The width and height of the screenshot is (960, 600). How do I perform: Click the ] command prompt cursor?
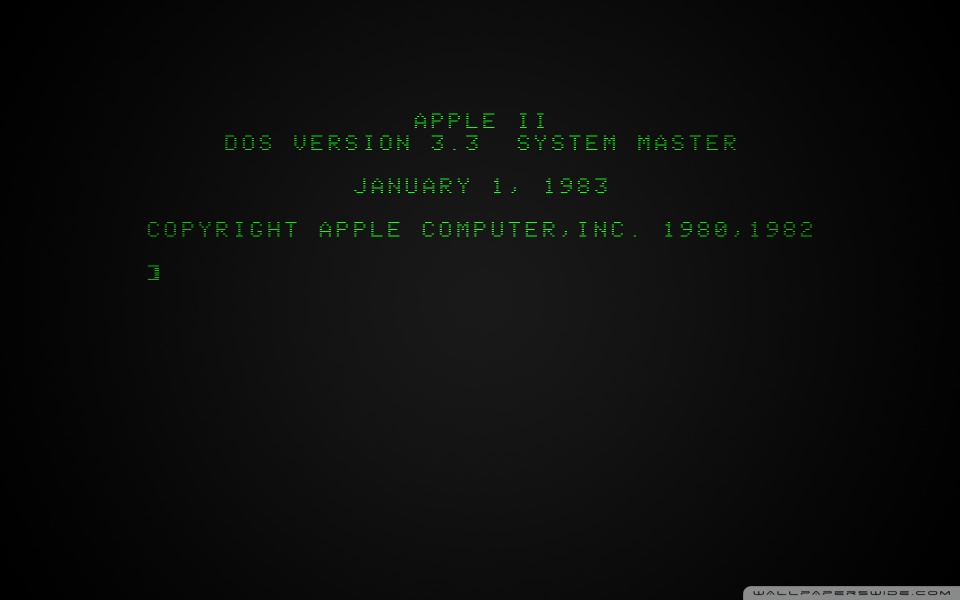(x=154, y=272)
